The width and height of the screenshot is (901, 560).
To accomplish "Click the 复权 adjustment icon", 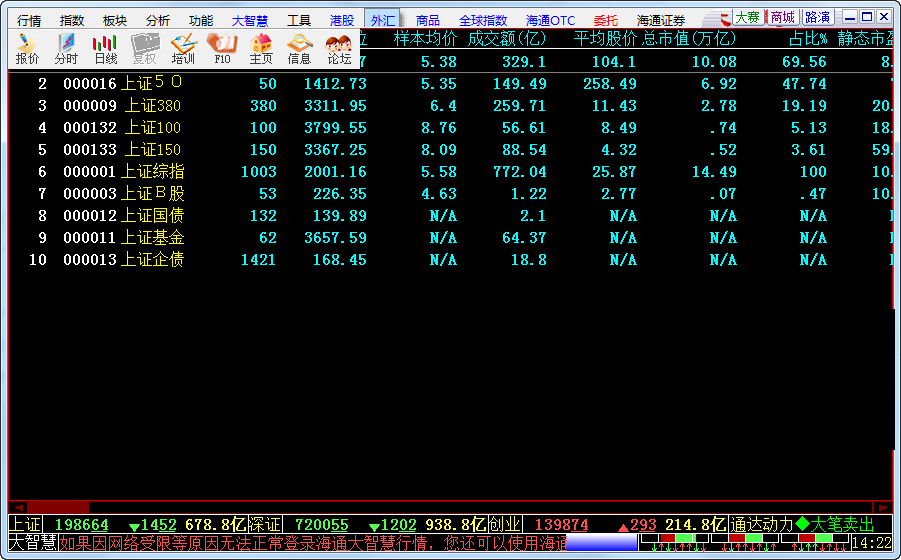I will pyautogui.click(x=144, y=48).
